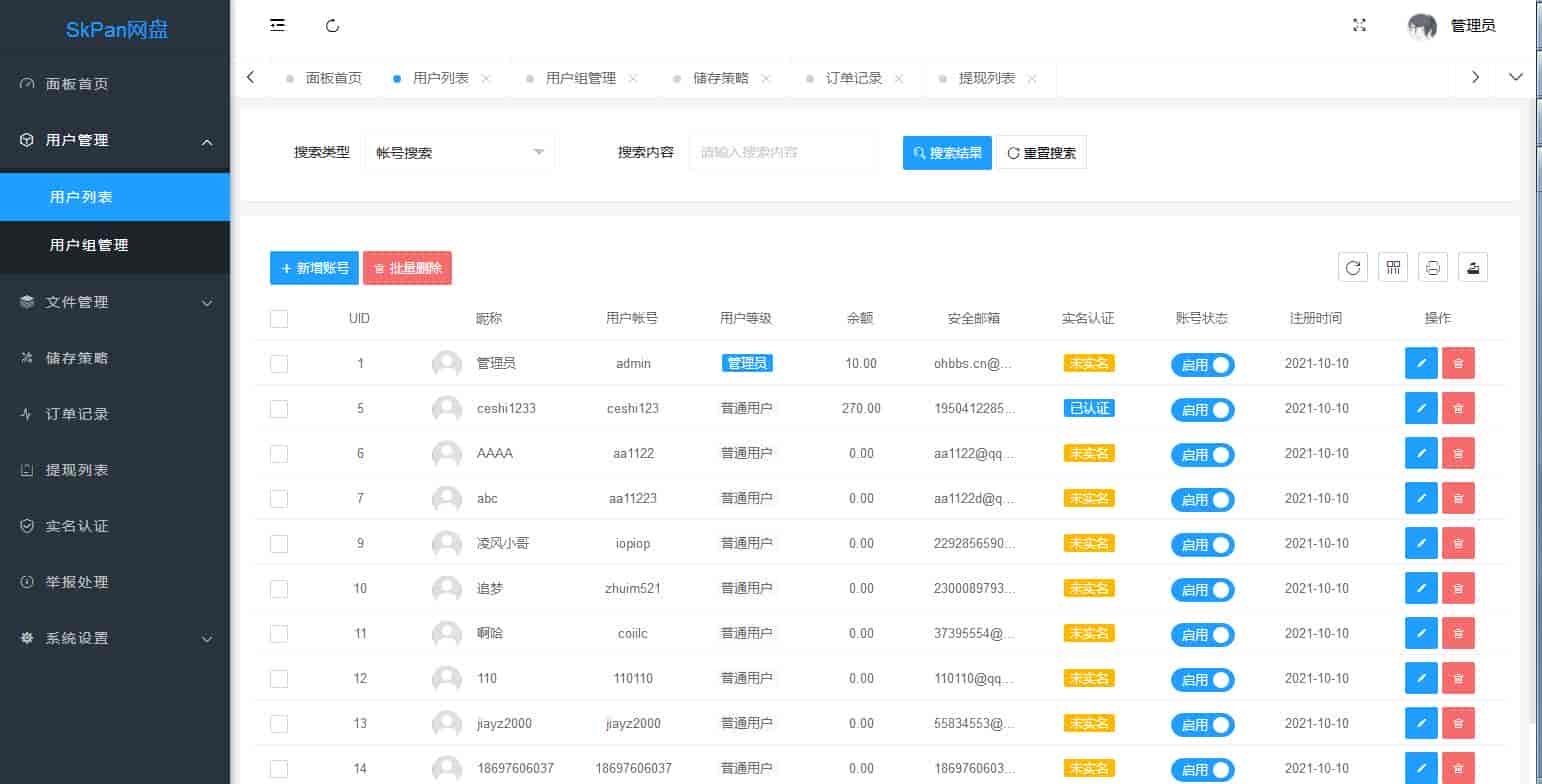Open the 搜索类型 dropdown
This screenshot has width=1542, height=784.
pos(459,153)
